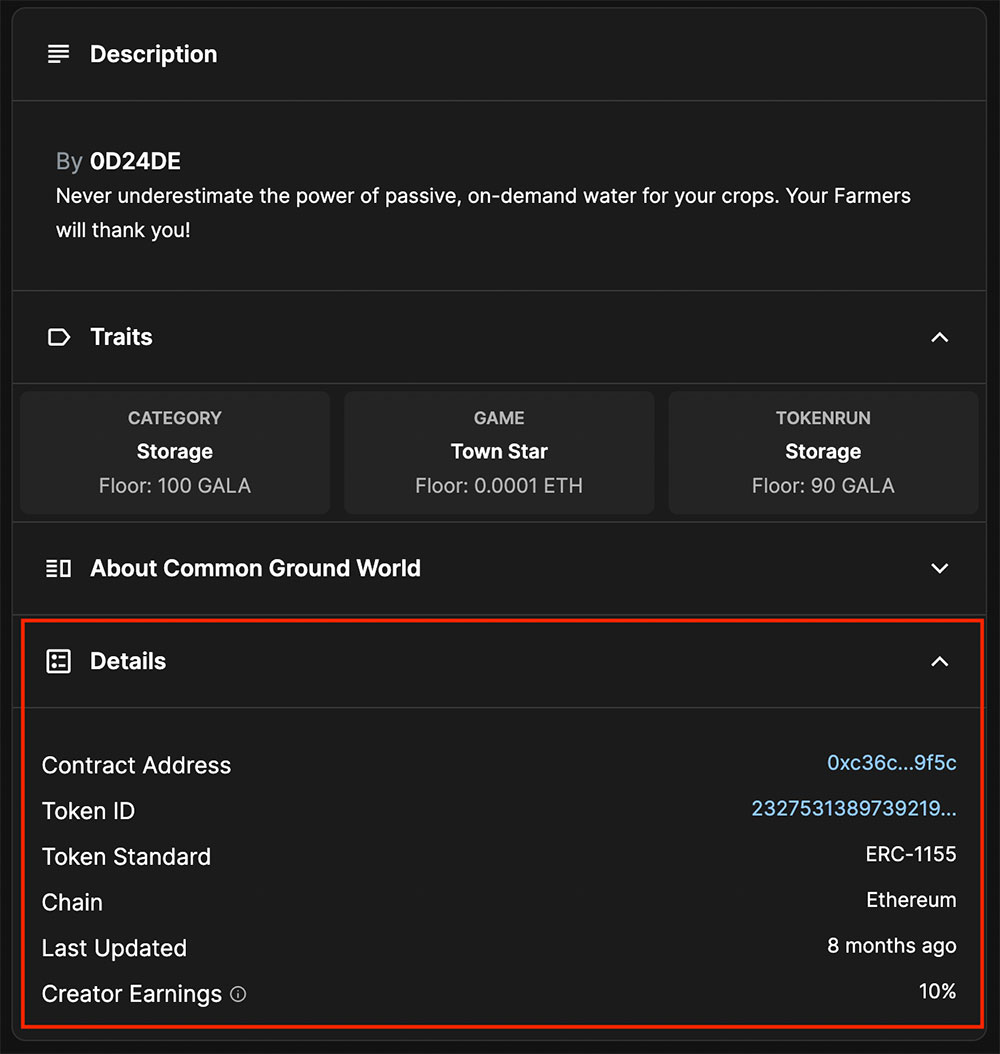
Task: Click the Token Standard label
Action: click(126, 857)
